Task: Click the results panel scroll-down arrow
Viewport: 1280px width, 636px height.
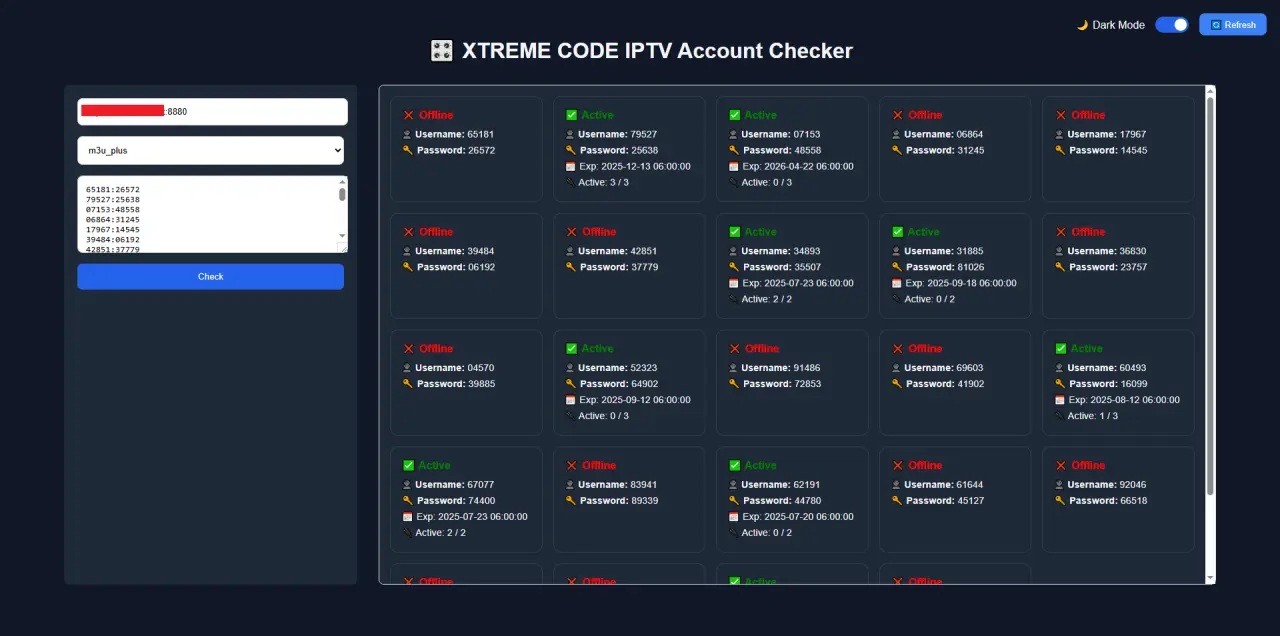Action: point(1210,578)
